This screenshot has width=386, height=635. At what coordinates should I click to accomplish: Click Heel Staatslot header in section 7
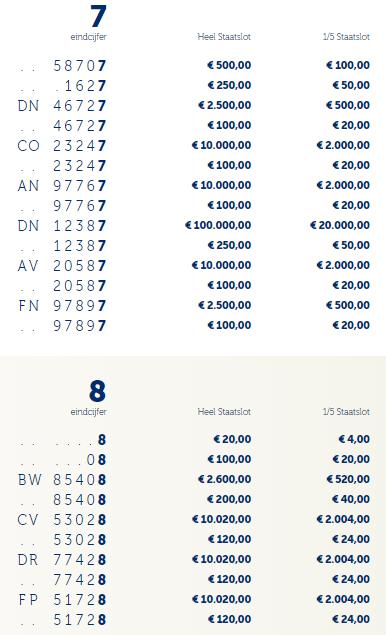click(x=224, y=37)
